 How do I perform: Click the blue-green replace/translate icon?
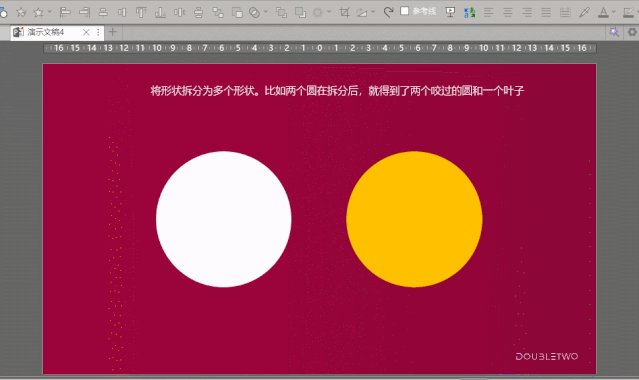click(469, 12)
